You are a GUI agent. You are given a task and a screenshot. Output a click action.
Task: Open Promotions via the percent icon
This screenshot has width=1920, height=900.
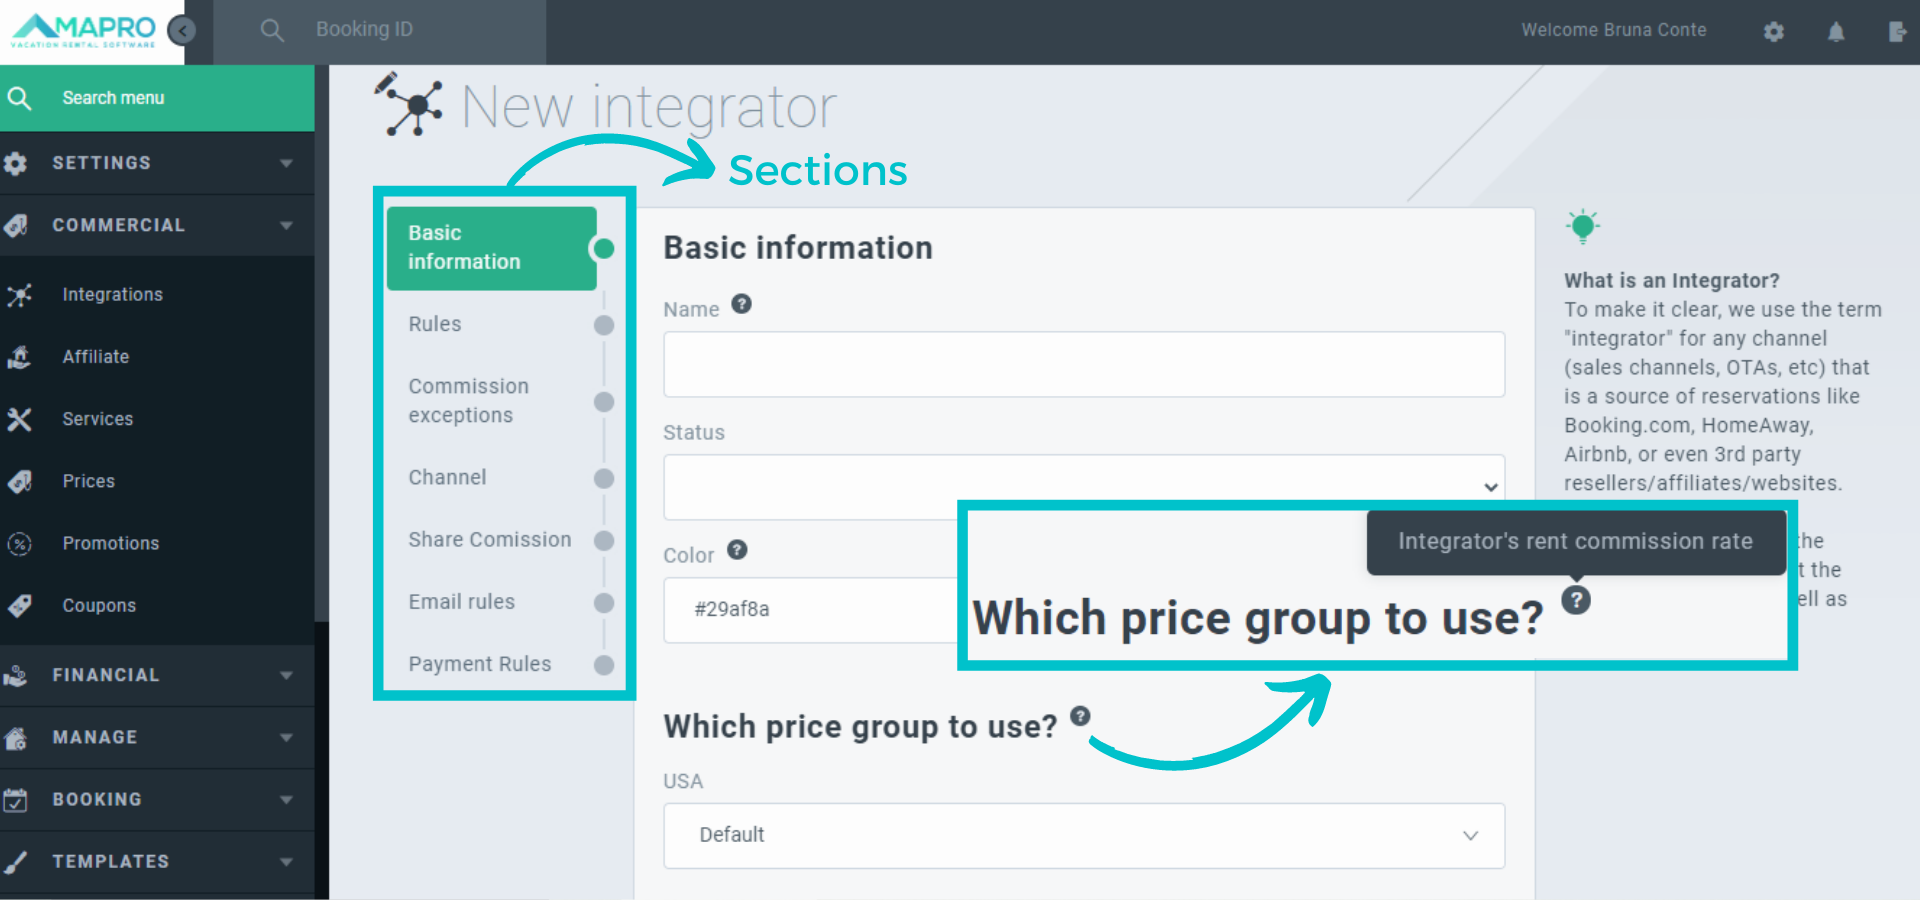[x=20, y=543]
